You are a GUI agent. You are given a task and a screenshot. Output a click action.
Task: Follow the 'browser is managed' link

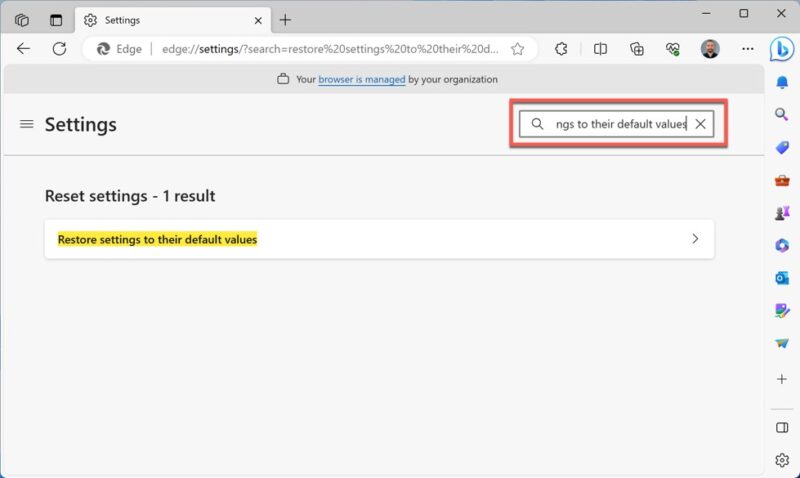pos(362,80)
